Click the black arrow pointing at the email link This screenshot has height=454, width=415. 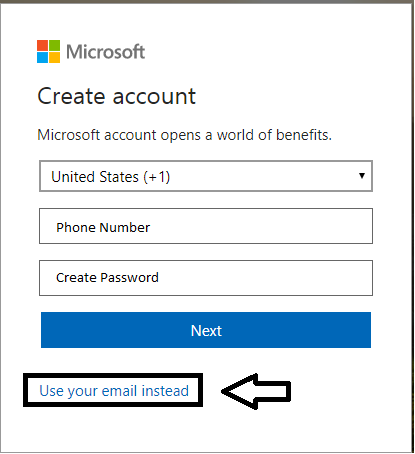256,391
